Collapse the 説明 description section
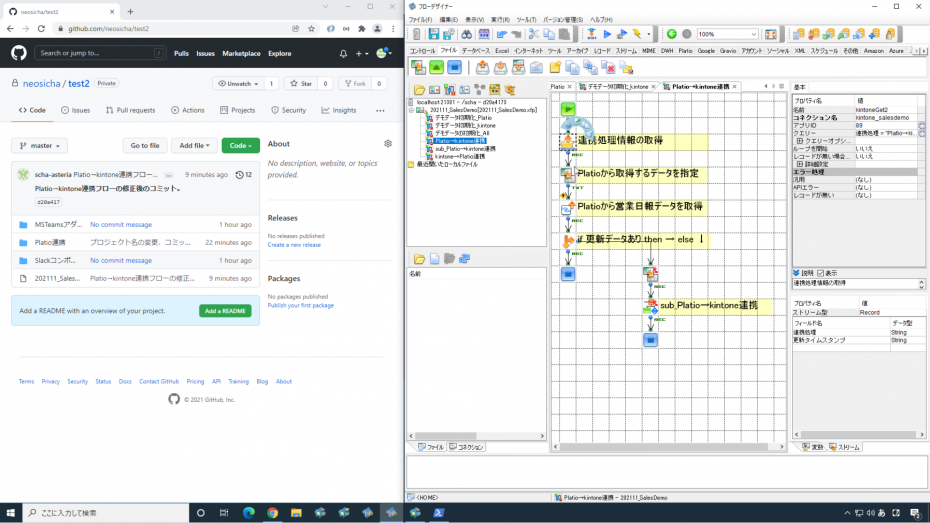 click(x=797, y=273)
